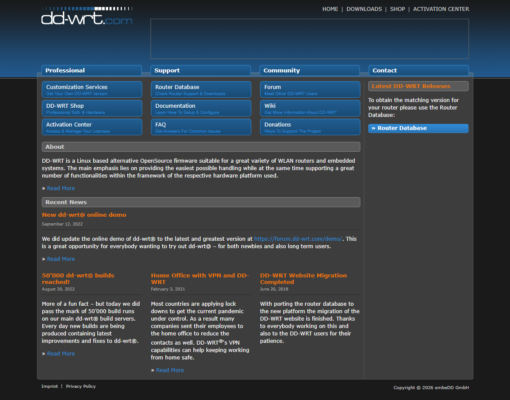Open 'DD-WRT Website Migration Completed' headline
This screenshot has width=510, height=400.
click(x=303, y=279)
